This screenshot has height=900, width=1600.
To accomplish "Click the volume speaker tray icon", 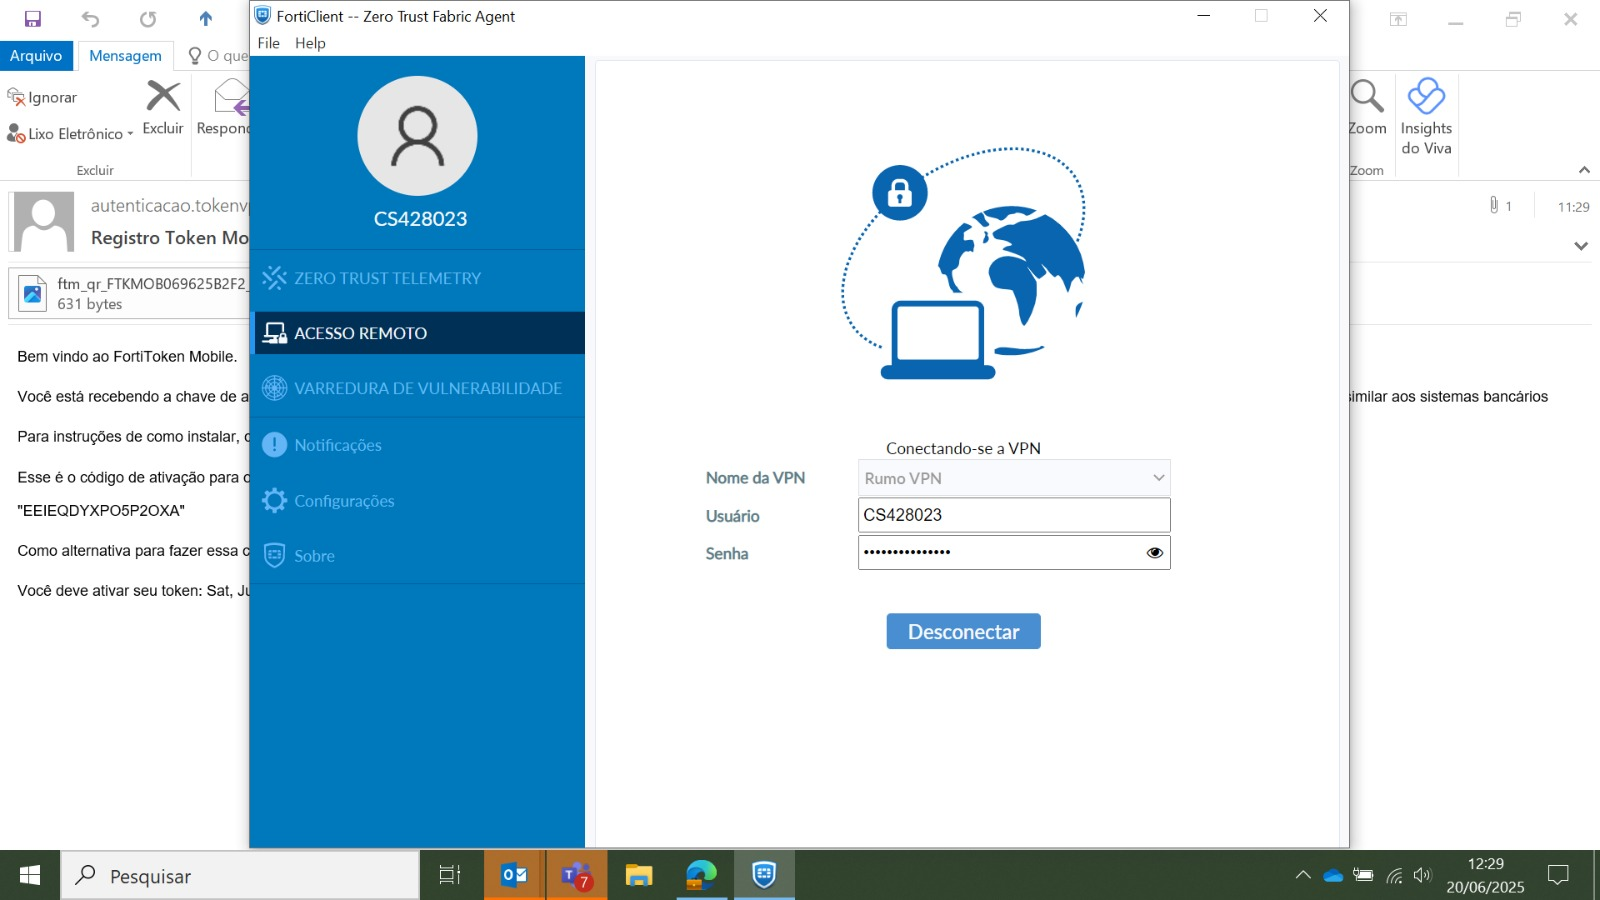I will tap(1422, 875).
